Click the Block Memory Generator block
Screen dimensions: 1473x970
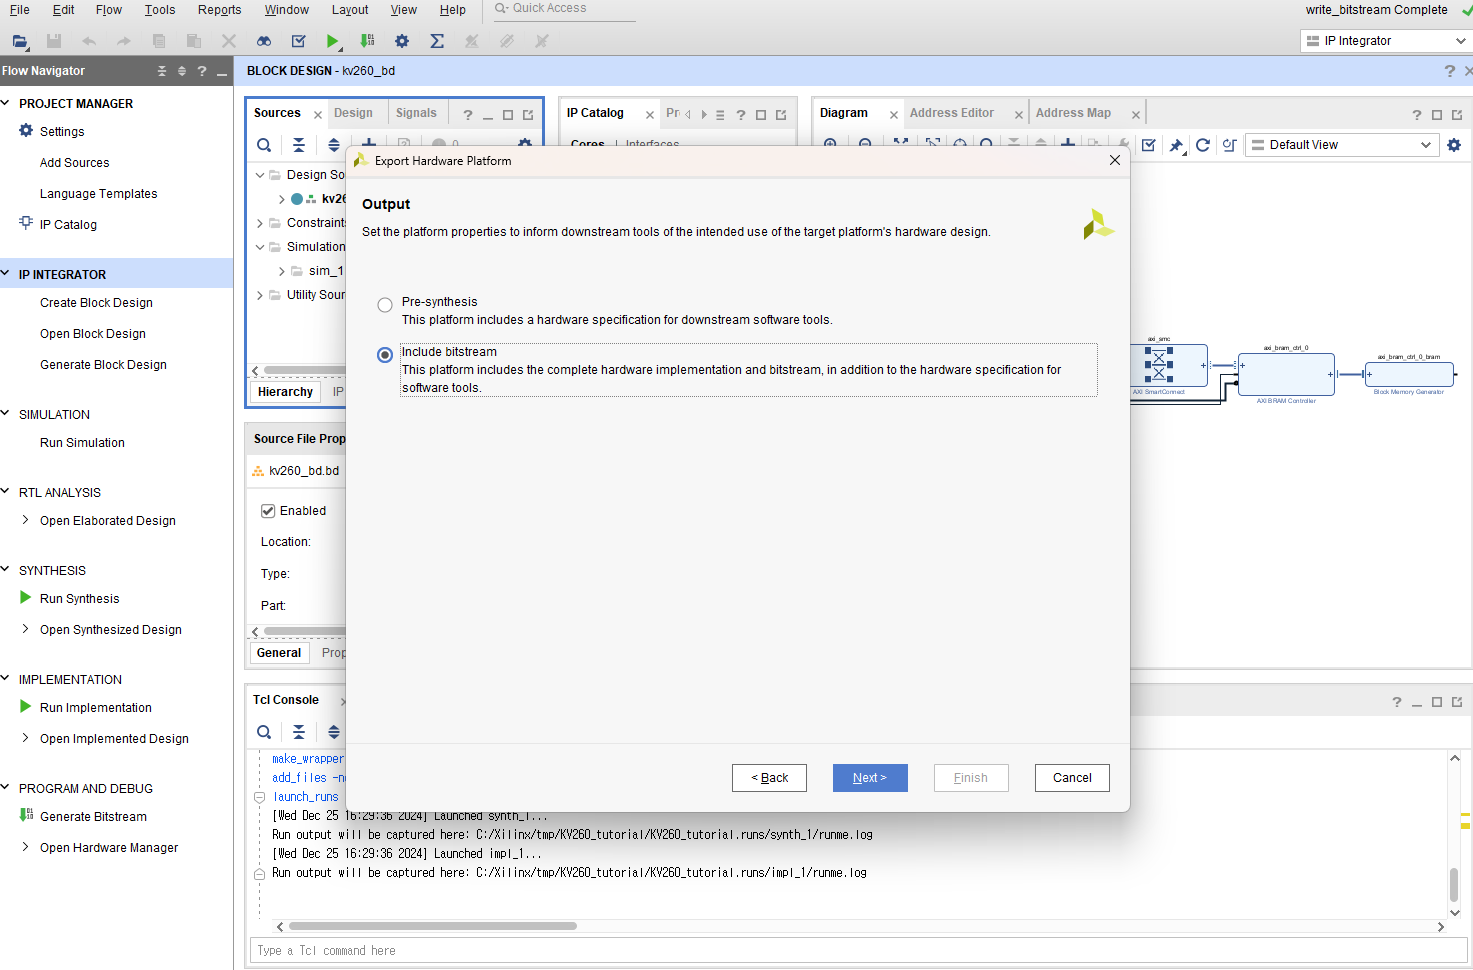[x=1409, y=374]
